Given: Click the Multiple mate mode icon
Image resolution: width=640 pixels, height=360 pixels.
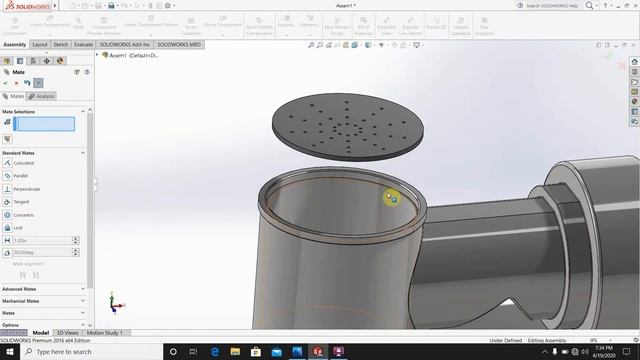Looking at the screenshot, I should coord(7,139).
